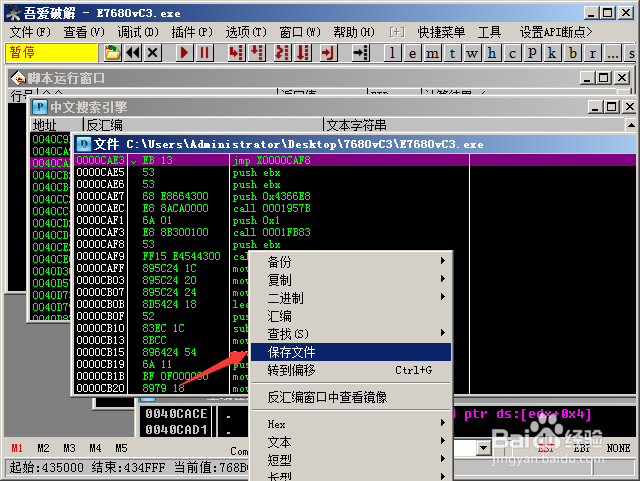Show the call stack with the k button

(x=552, y=53)
